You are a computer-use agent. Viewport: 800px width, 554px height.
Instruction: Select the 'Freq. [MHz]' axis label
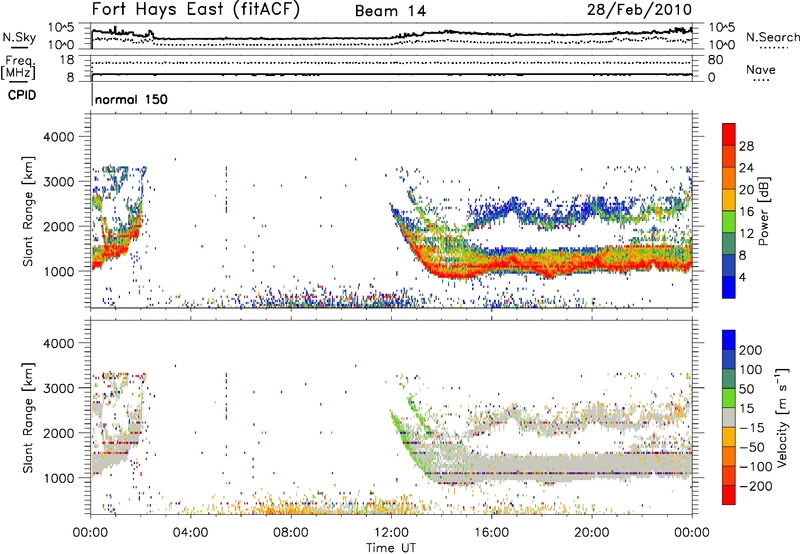coord(18,67)
